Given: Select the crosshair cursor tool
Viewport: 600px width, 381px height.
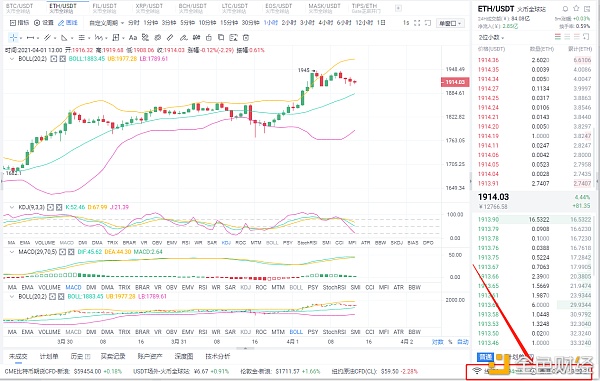Looking at the screenshot, I should pos(13,37).
